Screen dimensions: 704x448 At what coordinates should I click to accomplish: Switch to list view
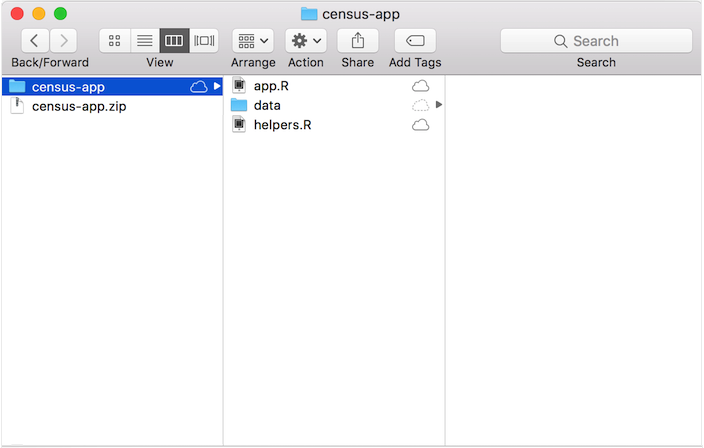tap(145, 41)
